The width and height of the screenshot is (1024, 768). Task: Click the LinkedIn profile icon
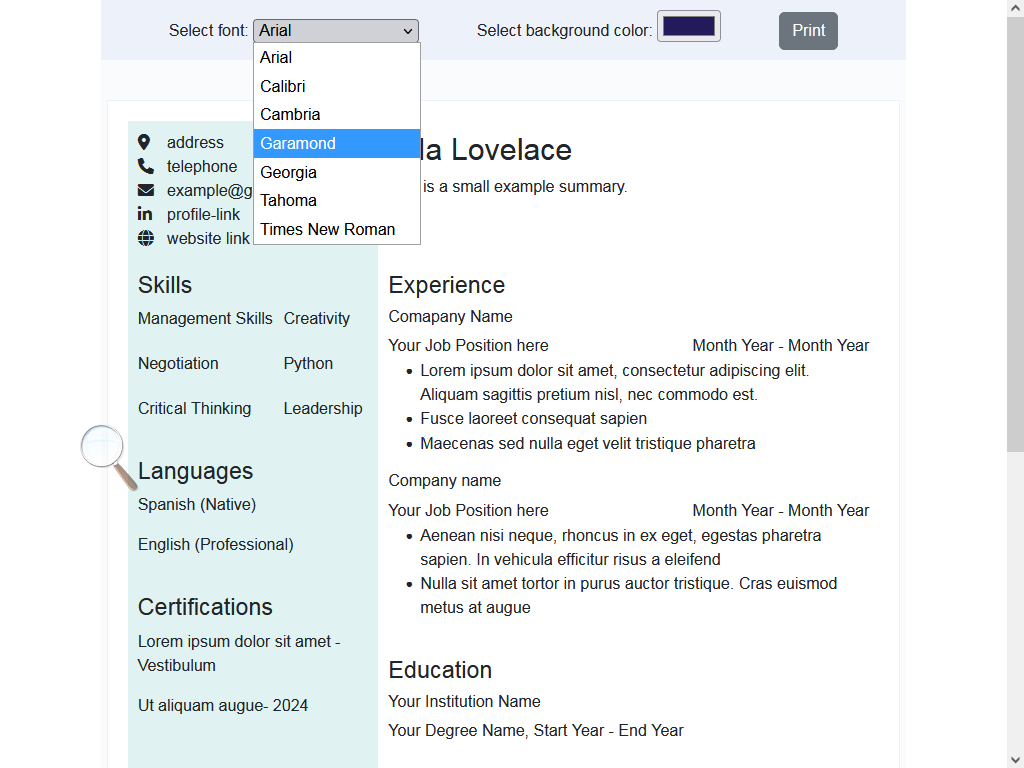point(145,214)
